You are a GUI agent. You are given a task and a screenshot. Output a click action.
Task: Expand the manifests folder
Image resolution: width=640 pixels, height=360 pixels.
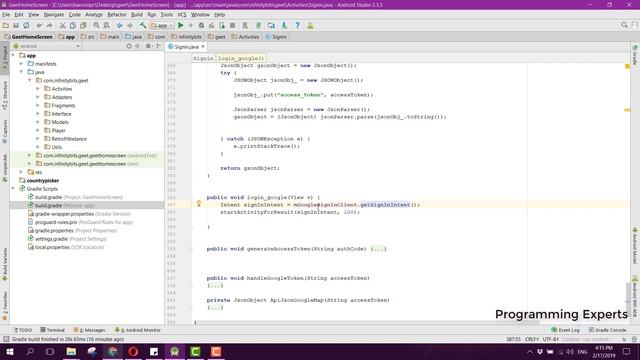click(22, 64)
